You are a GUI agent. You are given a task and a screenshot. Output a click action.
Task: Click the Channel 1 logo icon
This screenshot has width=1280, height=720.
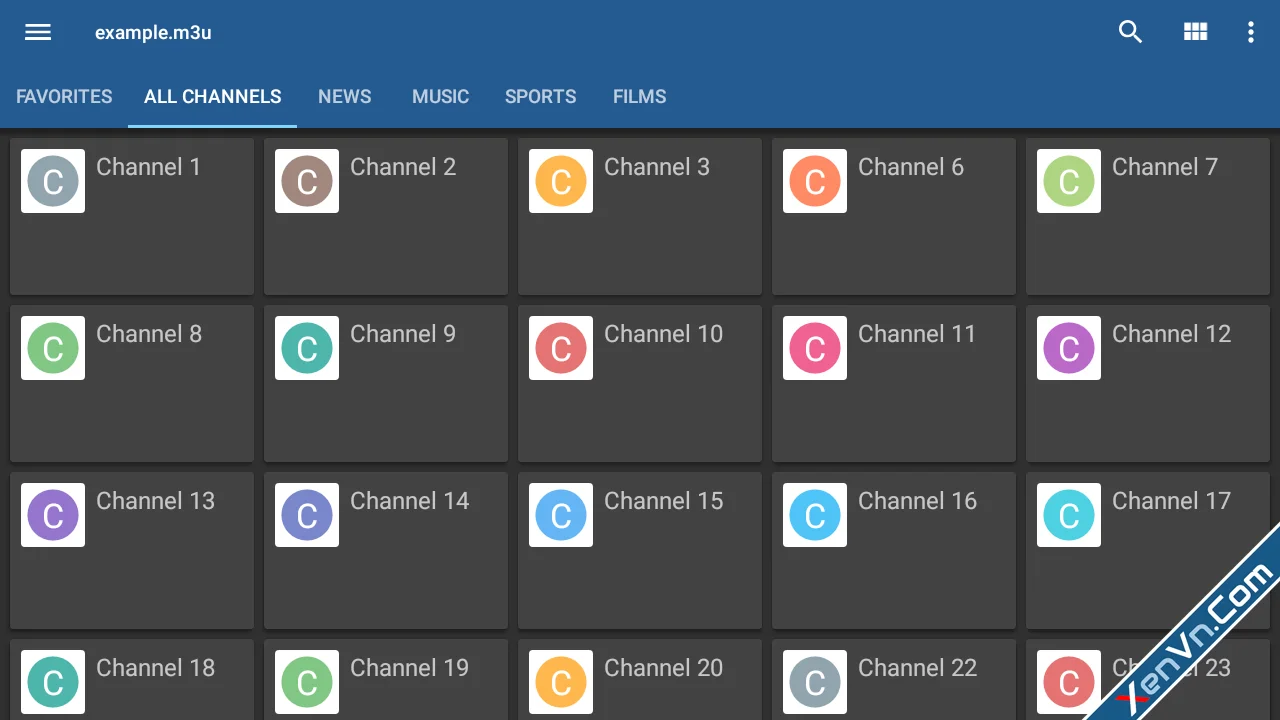click(53, 181)
